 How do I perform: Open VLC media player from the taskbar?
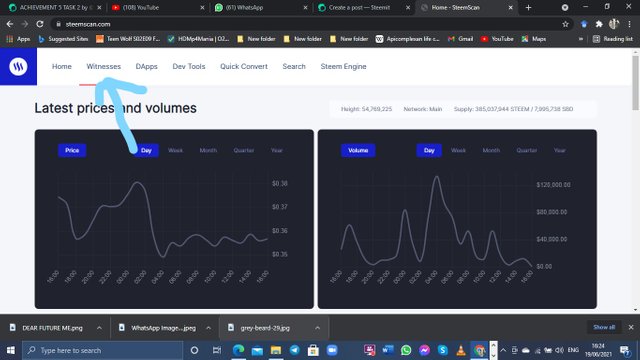(x=461, y=350)
